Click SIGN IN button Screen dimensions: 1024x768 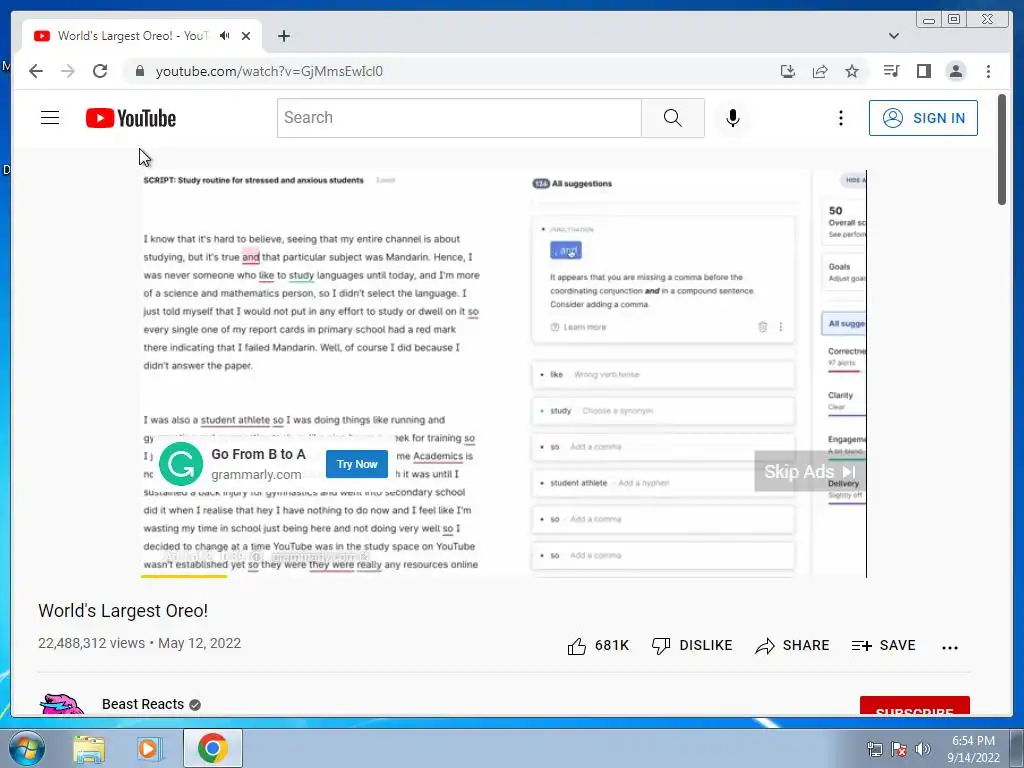[x=923, y=118]
